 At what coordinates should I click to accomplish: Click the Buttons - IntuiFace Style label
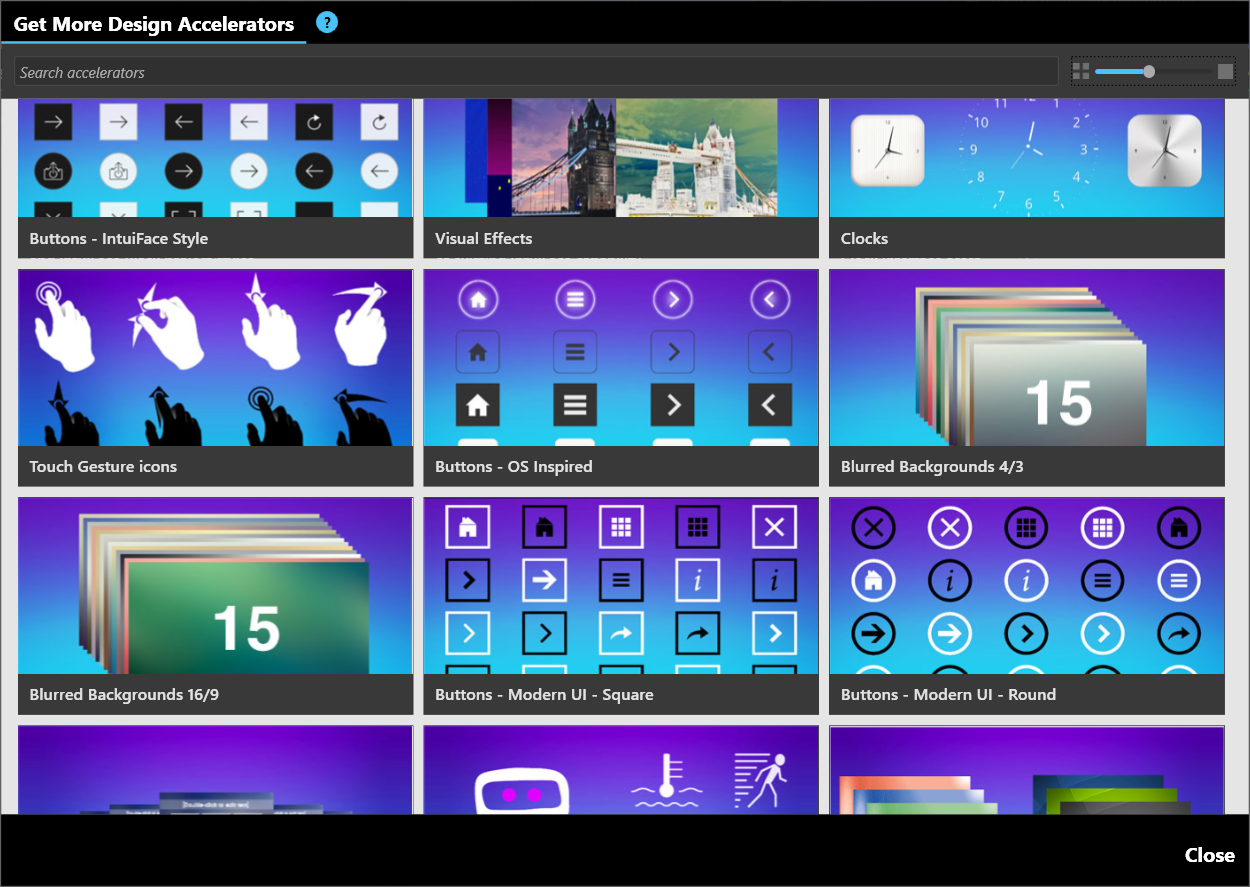point(119,238)
